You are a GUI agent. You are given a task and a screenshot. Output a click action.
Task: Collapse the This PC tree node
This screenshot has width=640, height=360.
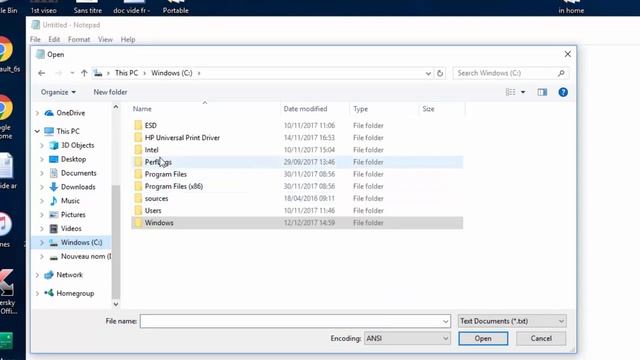(38, 131)
